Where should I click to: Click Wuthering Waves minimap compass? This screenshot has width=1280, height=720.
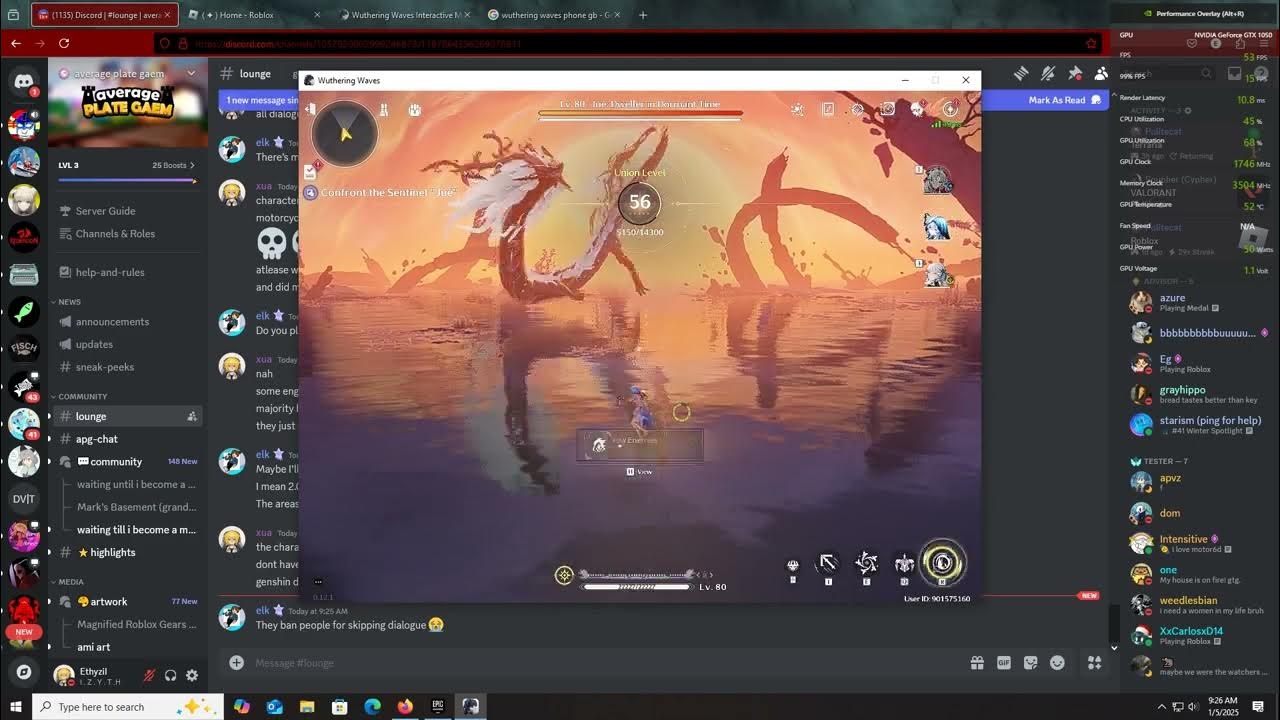(x=345, y=132)
